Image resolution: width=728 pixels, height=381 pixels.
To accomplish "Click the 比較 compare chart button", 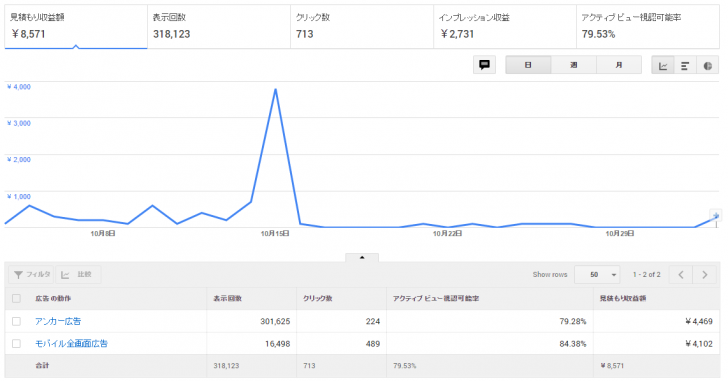I will pyautogui.click(x=78, y=274).
